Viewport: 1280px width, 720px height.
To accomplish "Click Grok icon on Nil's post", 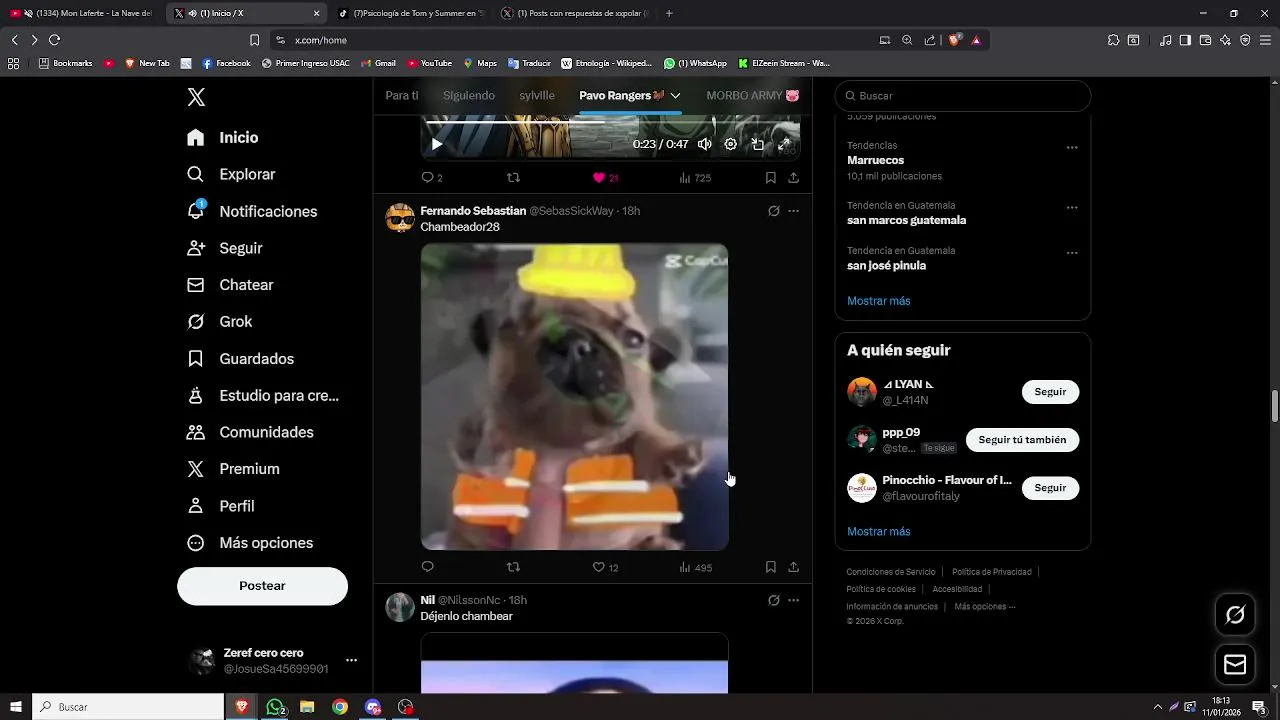I will (x=773, y=600).
